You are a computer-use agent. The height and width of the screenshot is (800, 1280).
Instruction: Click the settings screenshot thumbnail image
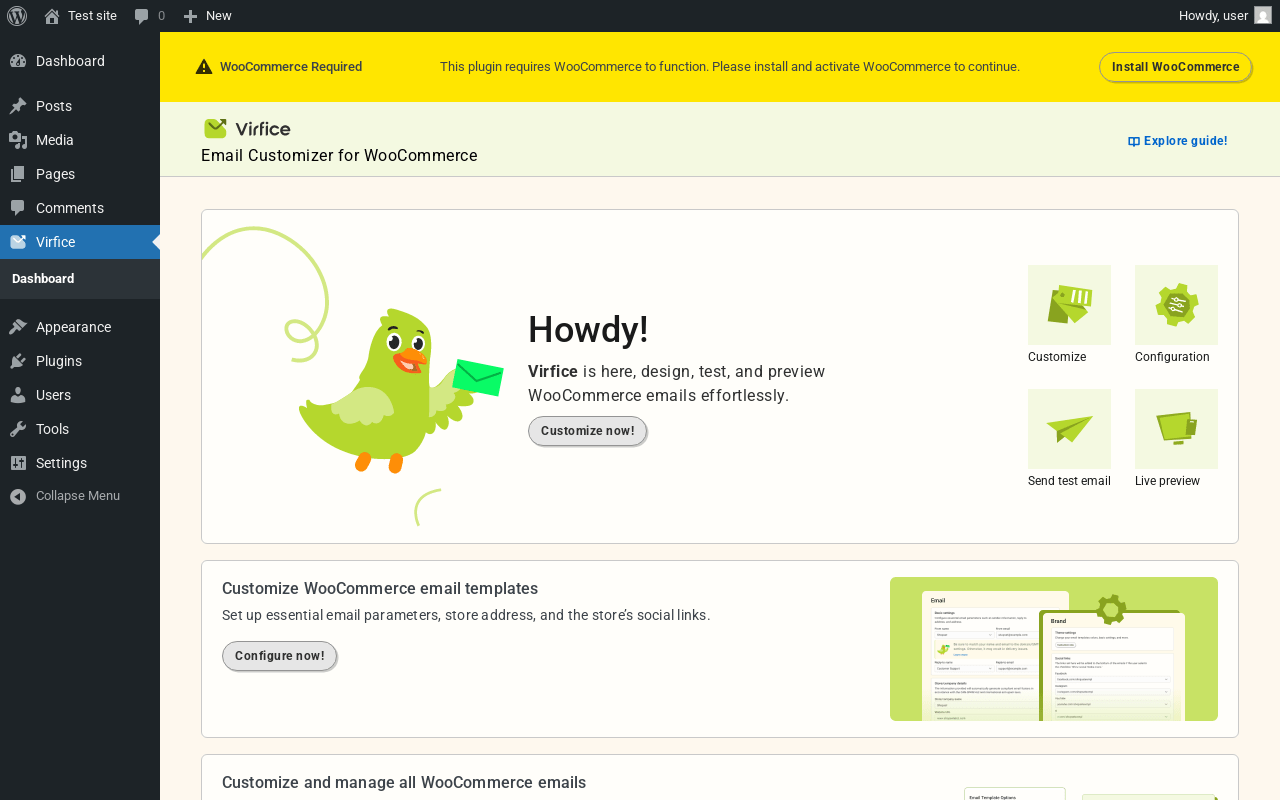(x=1054, y=649)
